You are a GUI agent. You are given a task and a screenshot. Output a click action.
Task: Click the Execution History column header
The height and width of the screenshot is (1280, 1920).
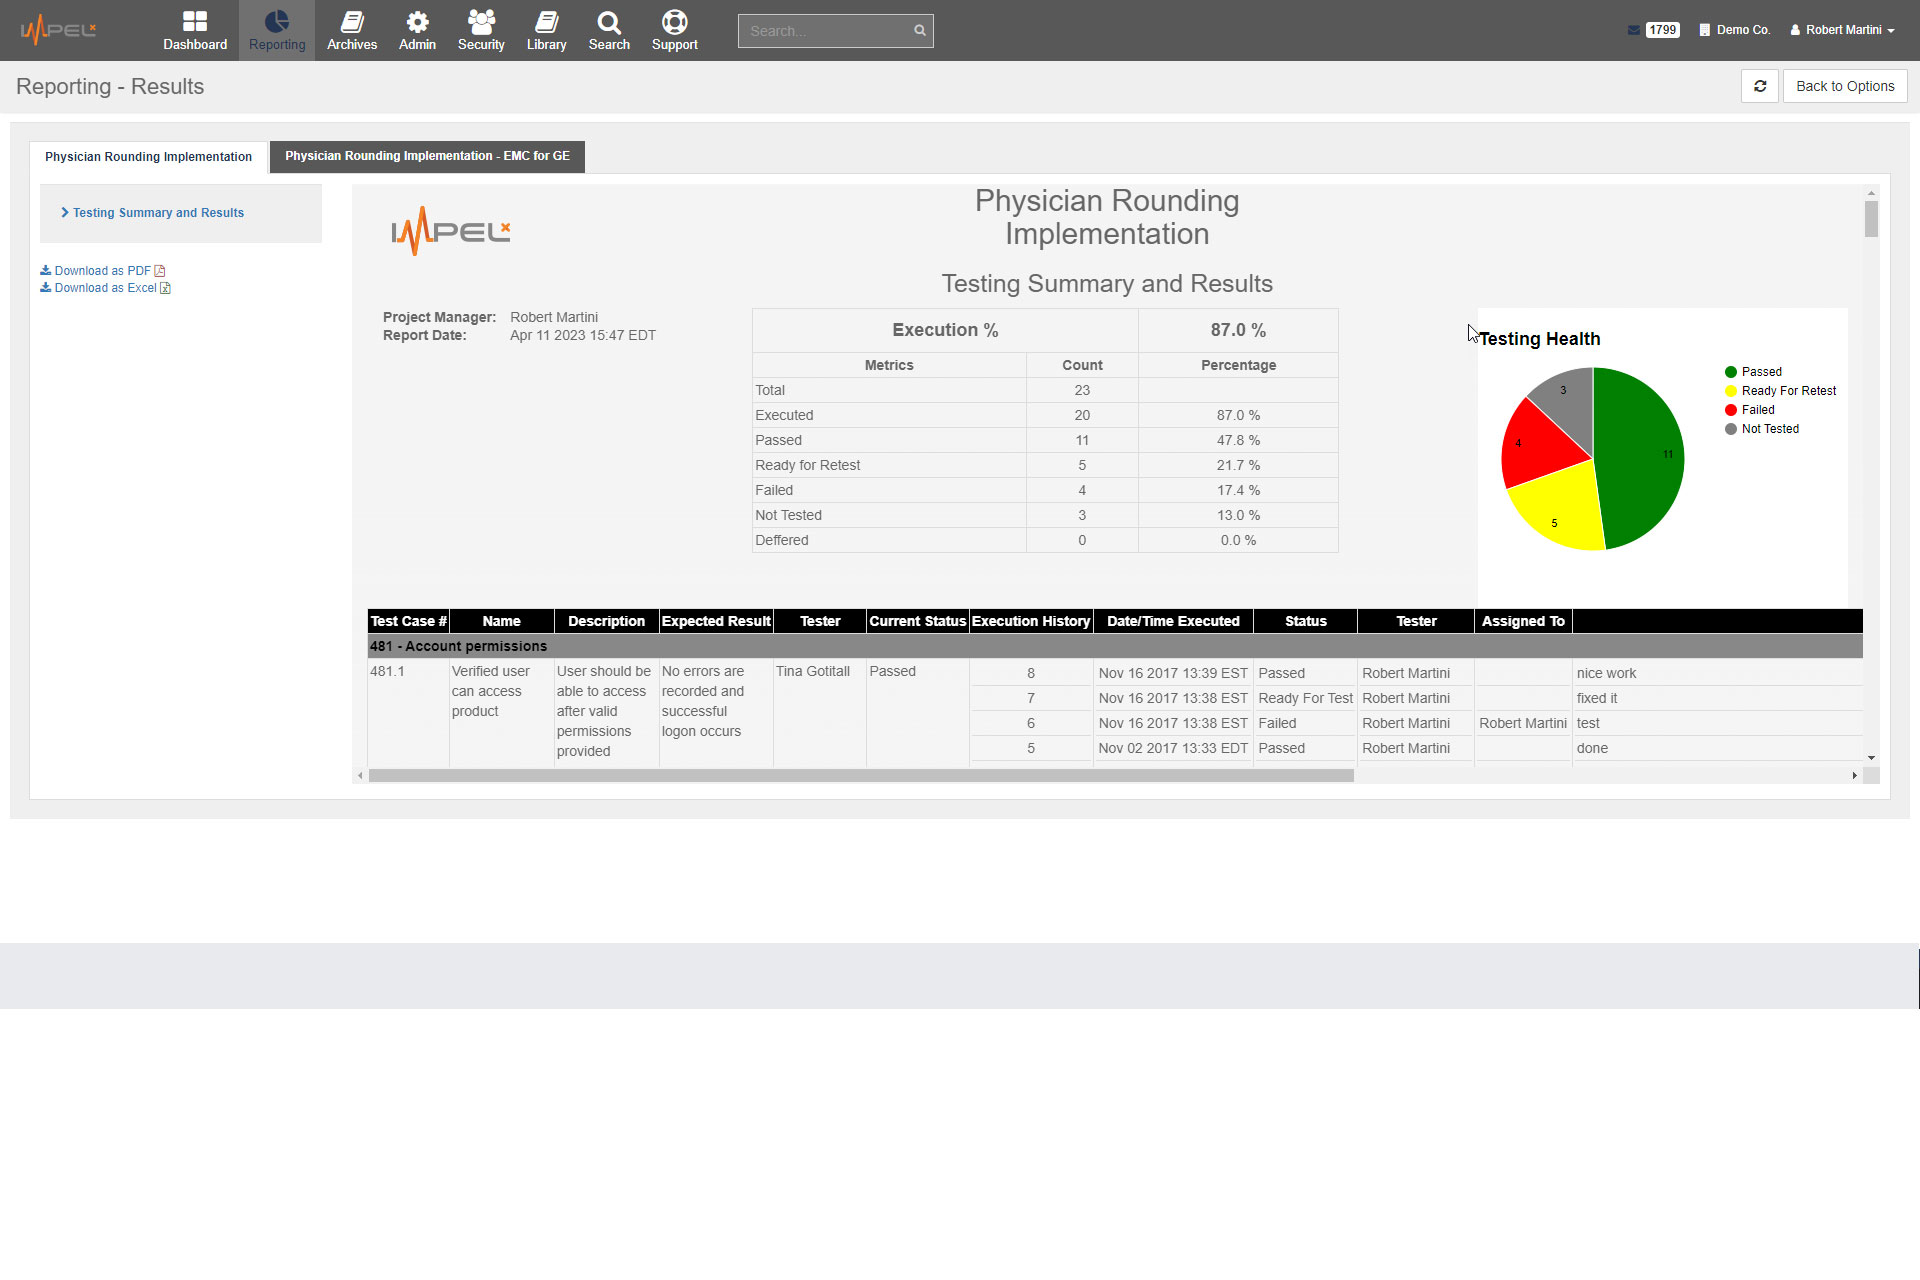tap(1031, 621)
